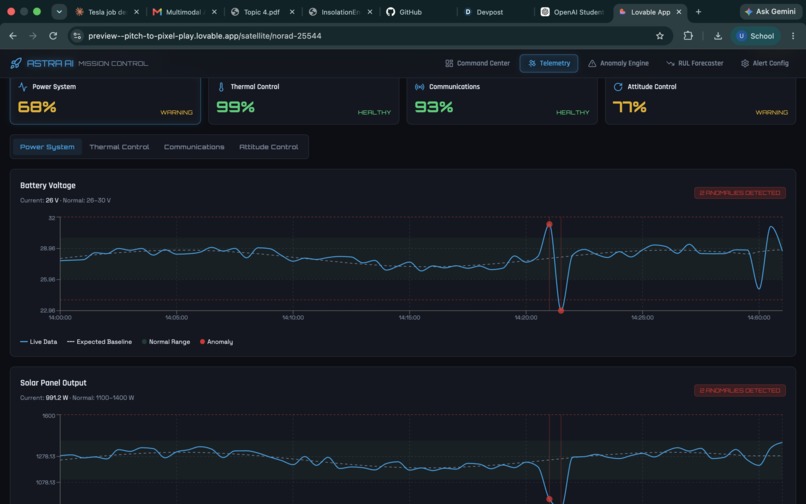Select the Communications 93% card
Screen dimensions: 806x504
click(x=502, y=101)
